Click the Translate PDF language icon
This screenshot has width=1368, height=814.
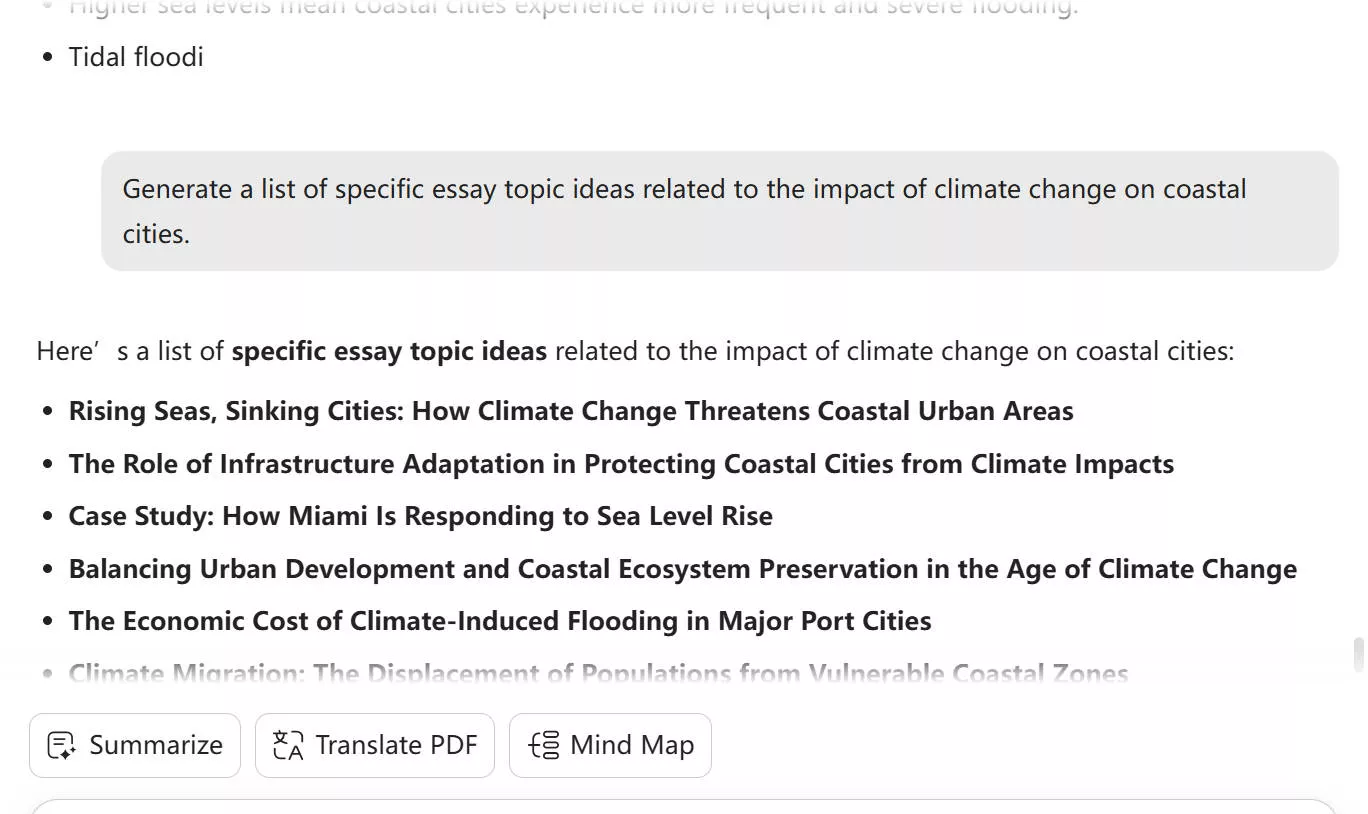point(286,745)
